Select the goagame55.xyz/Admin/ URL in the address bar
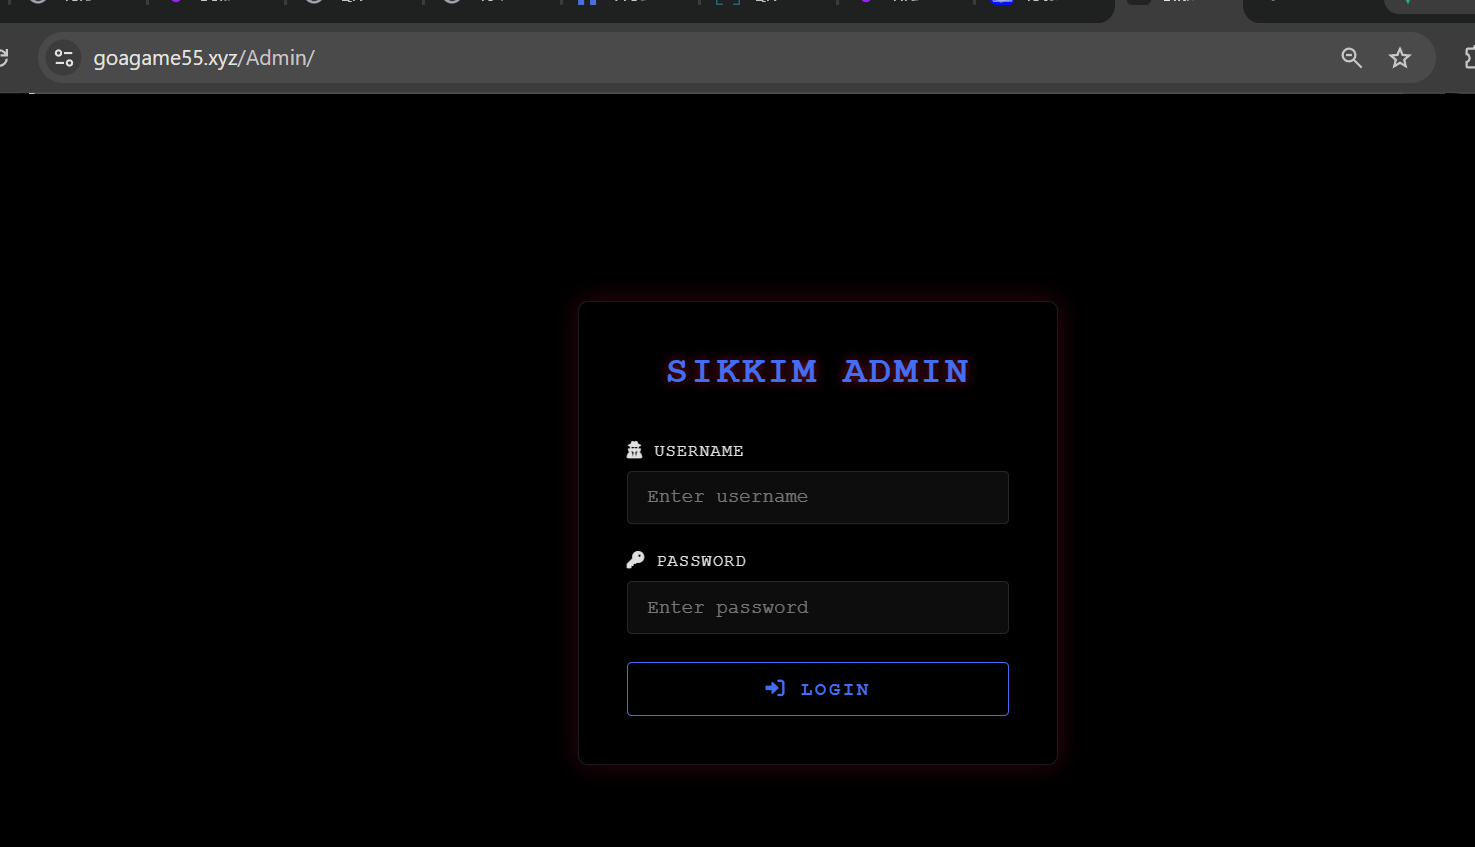Screen dimensions: 1475x847 204,58
